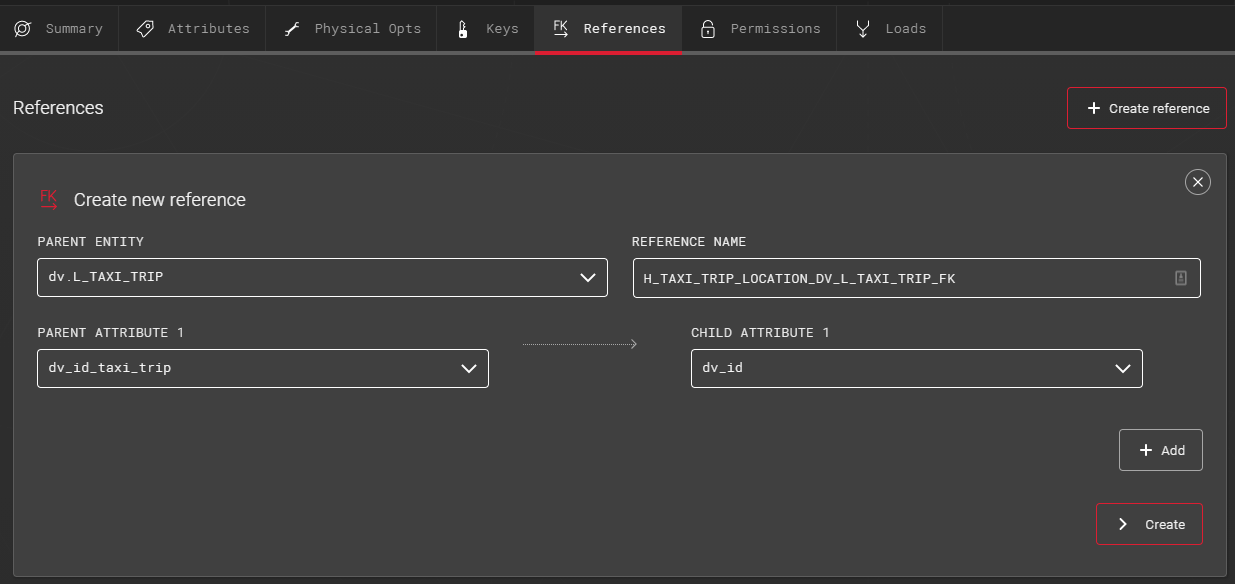Click the fork icon for Loads

(x=863, y=29)
